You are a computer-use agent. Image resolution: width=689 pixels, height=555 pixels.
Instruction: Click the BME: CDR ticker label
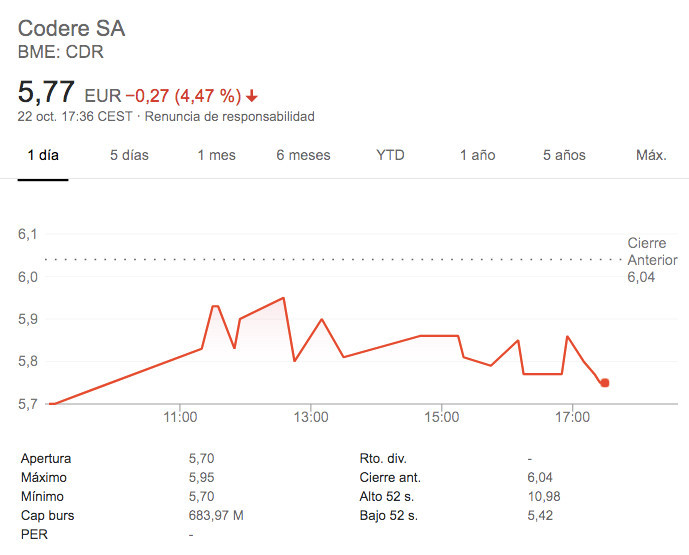click(x=61, y=52)
